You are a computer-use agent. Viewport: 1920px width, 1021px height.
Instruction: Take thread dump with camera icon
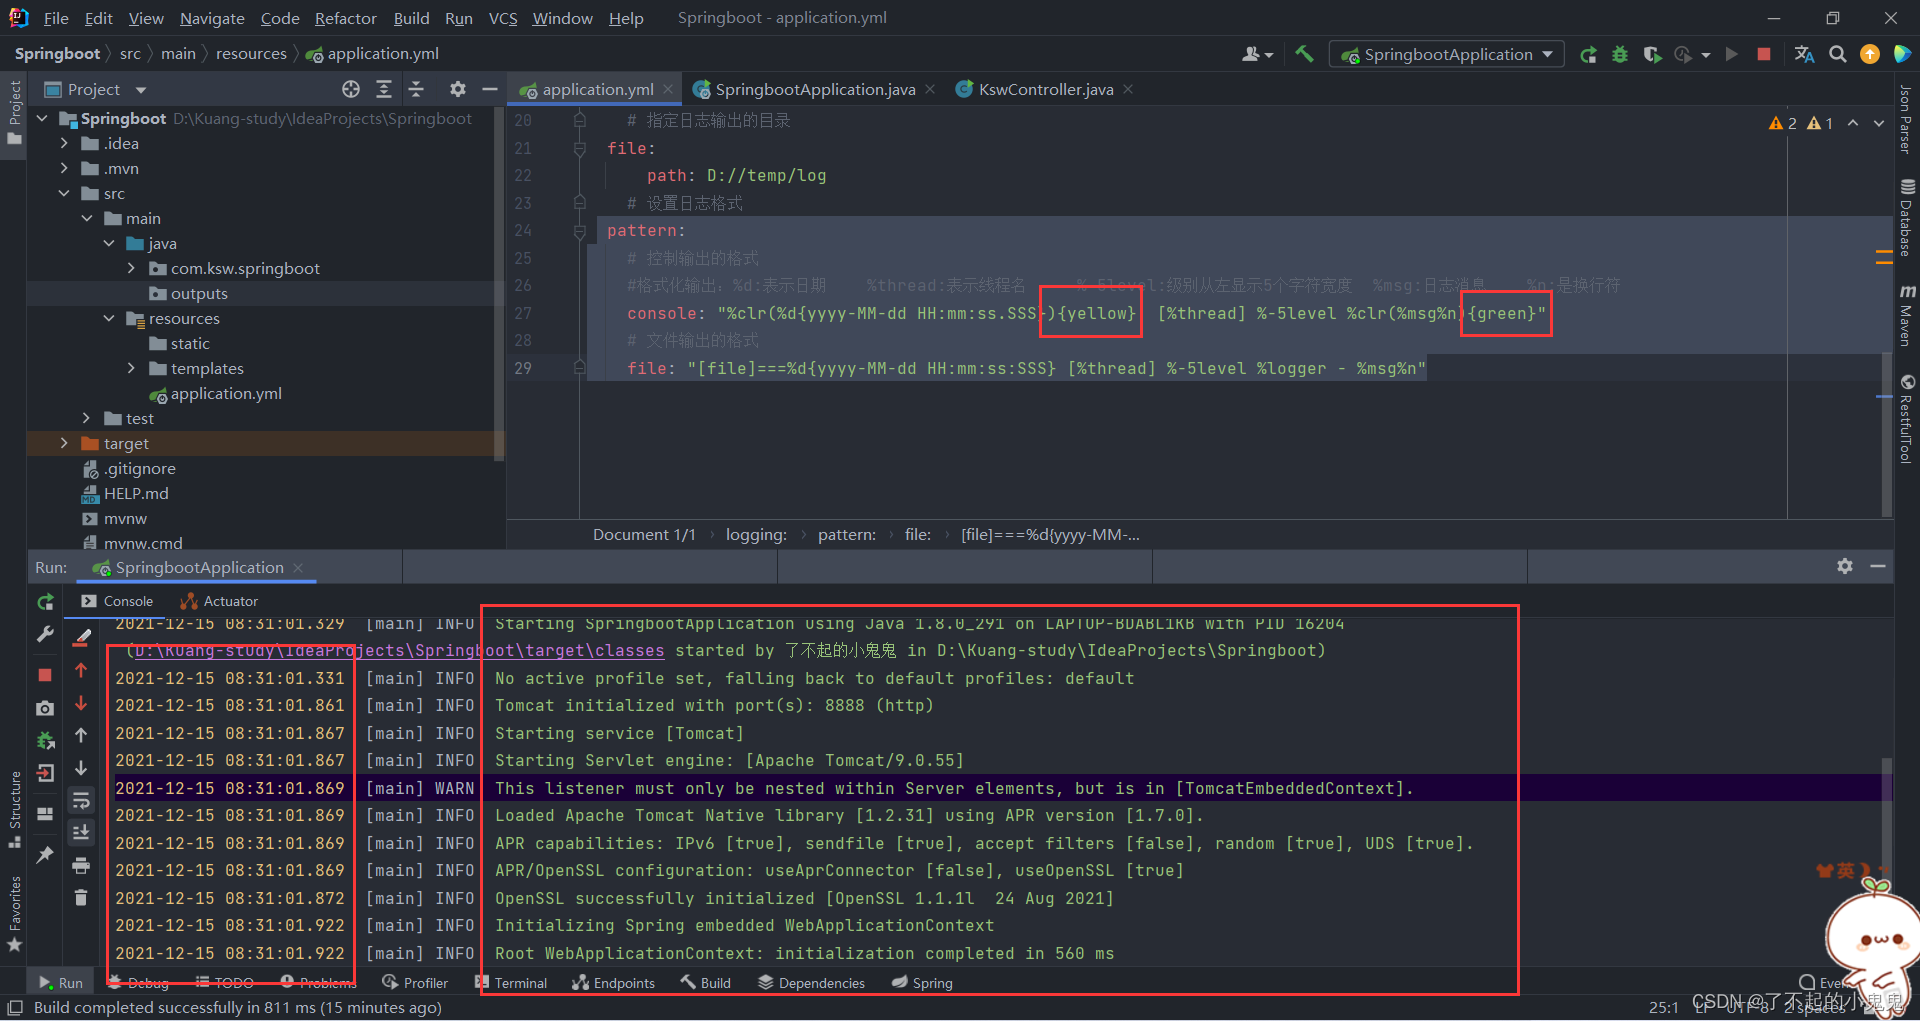pos(45,708)
